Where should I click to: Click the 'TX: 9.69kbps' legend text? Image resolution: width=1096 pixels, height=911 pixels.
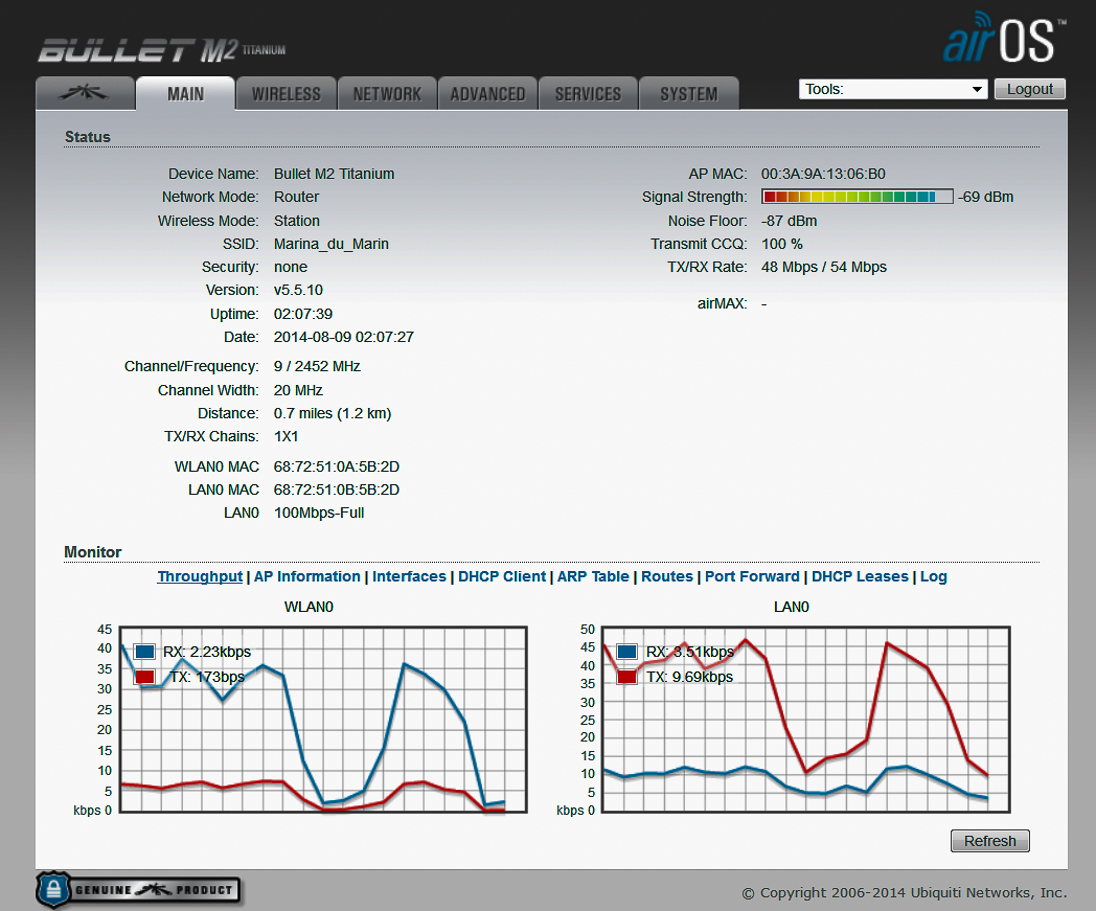click(x=690, y=677)
